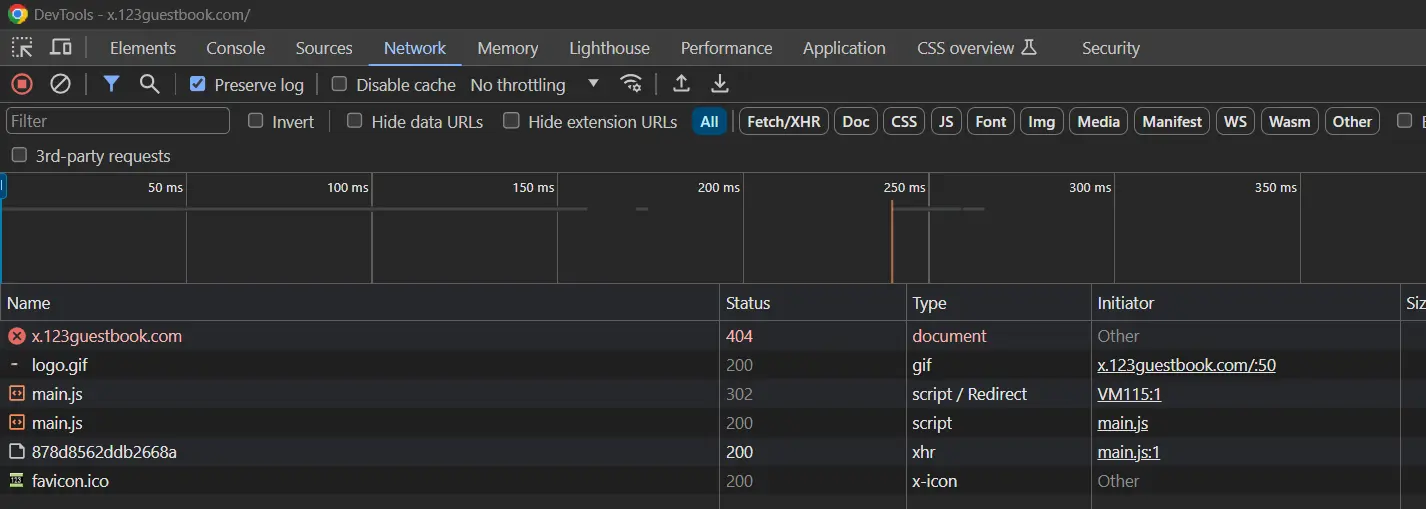Open network conditions Wi-Fi icon
The height and width of the screenshot is (509, 1426).
630,84
